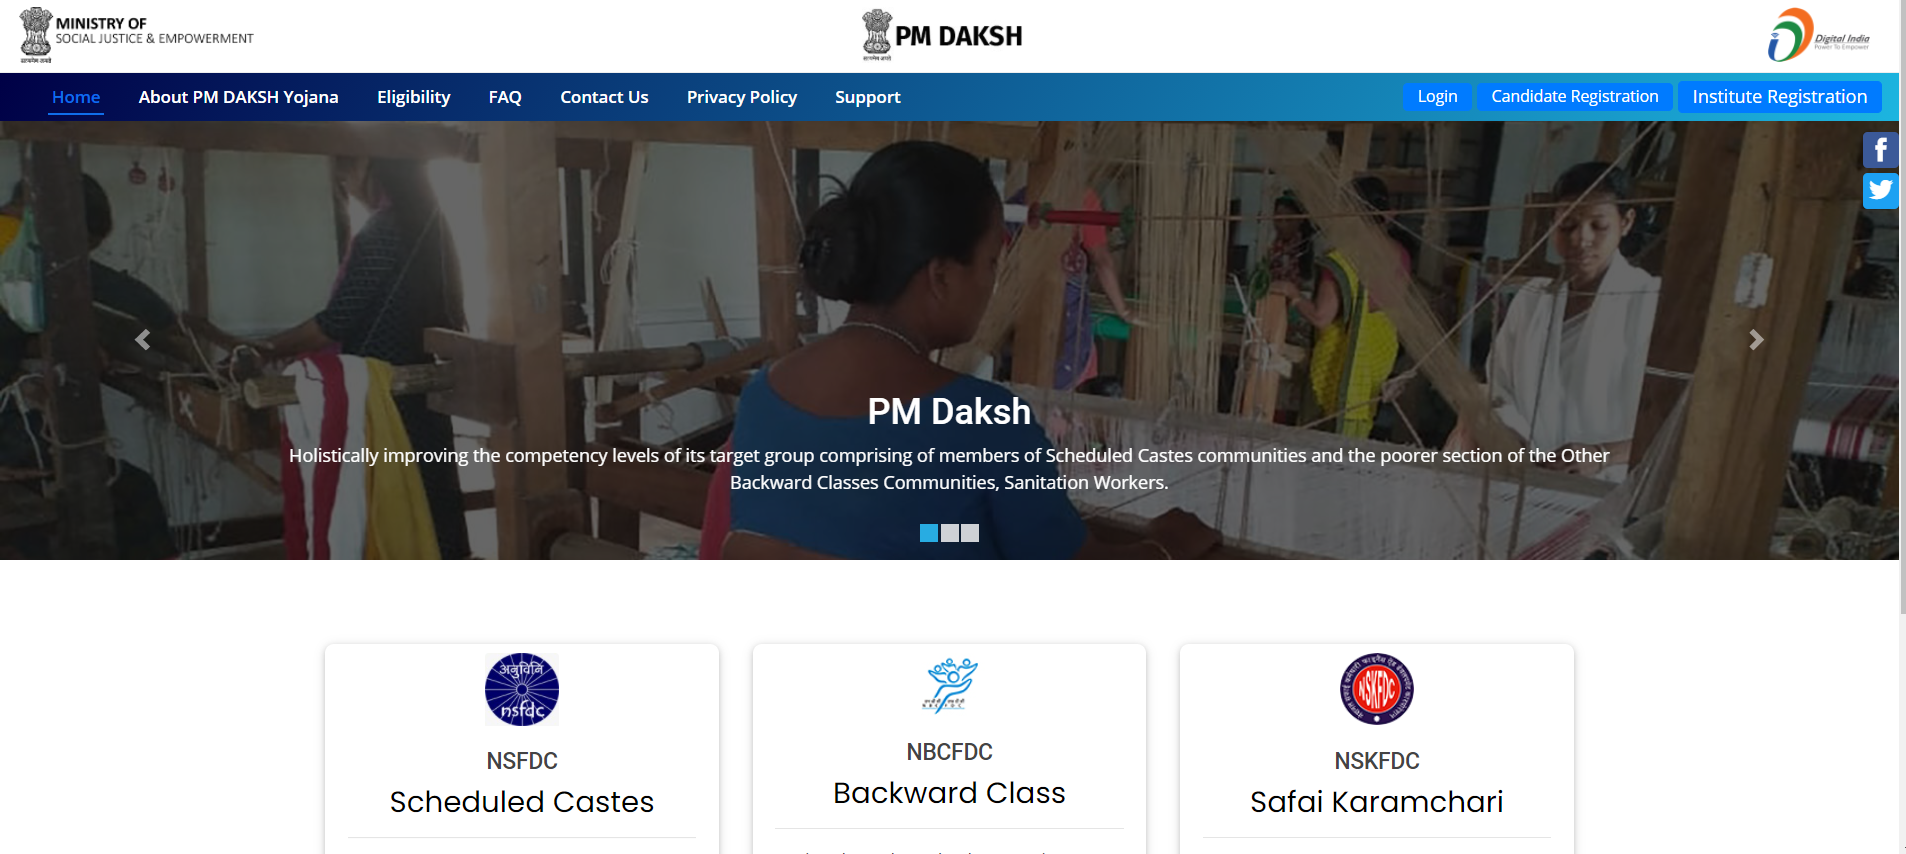The width and height of the screenshot is (1906, 854).
Task: Open the About PM DAKSH Yojana menu
Action: coord(238,97)
